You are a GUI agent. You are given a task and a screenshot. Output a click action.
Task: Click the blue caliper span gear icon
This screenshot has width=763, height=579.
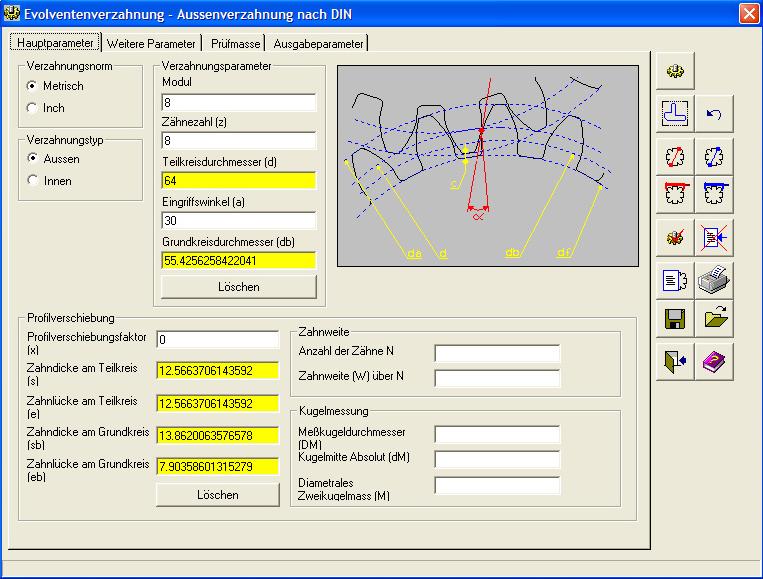click(x=714, y=194)
